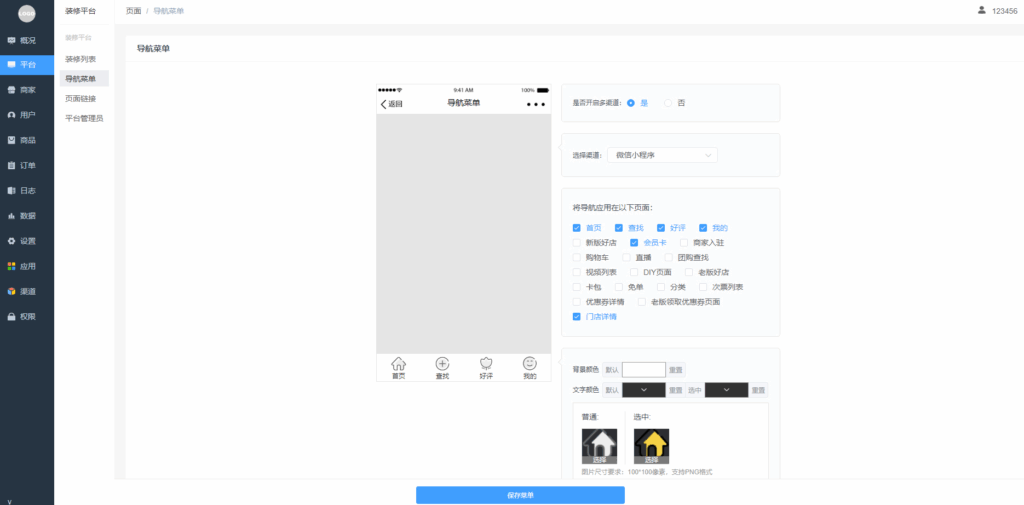Open 应用 in the left sidebar
1024x505 pixels.
click(x=27, y=266)
